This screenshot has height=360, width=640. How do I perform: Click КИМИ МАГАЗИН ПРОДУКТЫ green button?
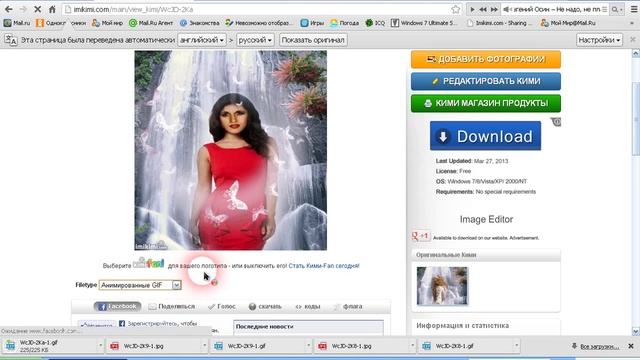[x=486, y=103]
